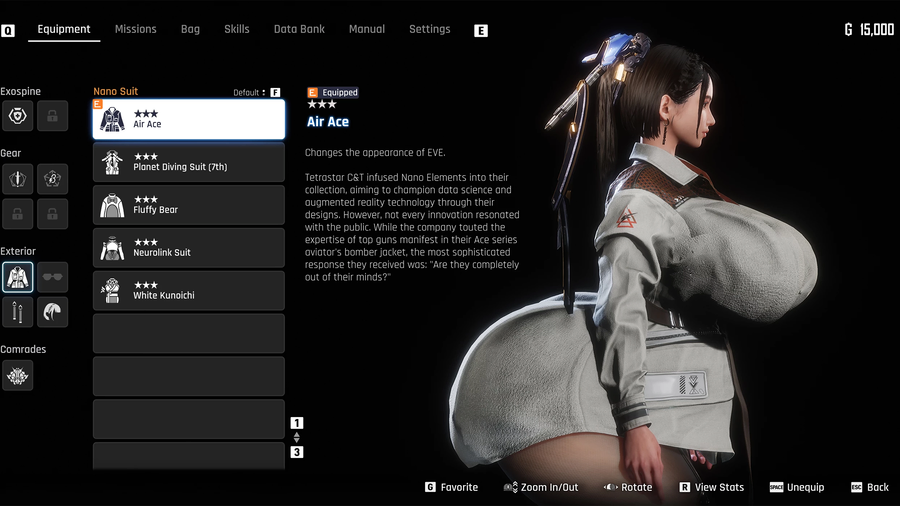Screen dimensions: 900x506
Task: Select the second Gear slot icon
Action: click(52, 179)
